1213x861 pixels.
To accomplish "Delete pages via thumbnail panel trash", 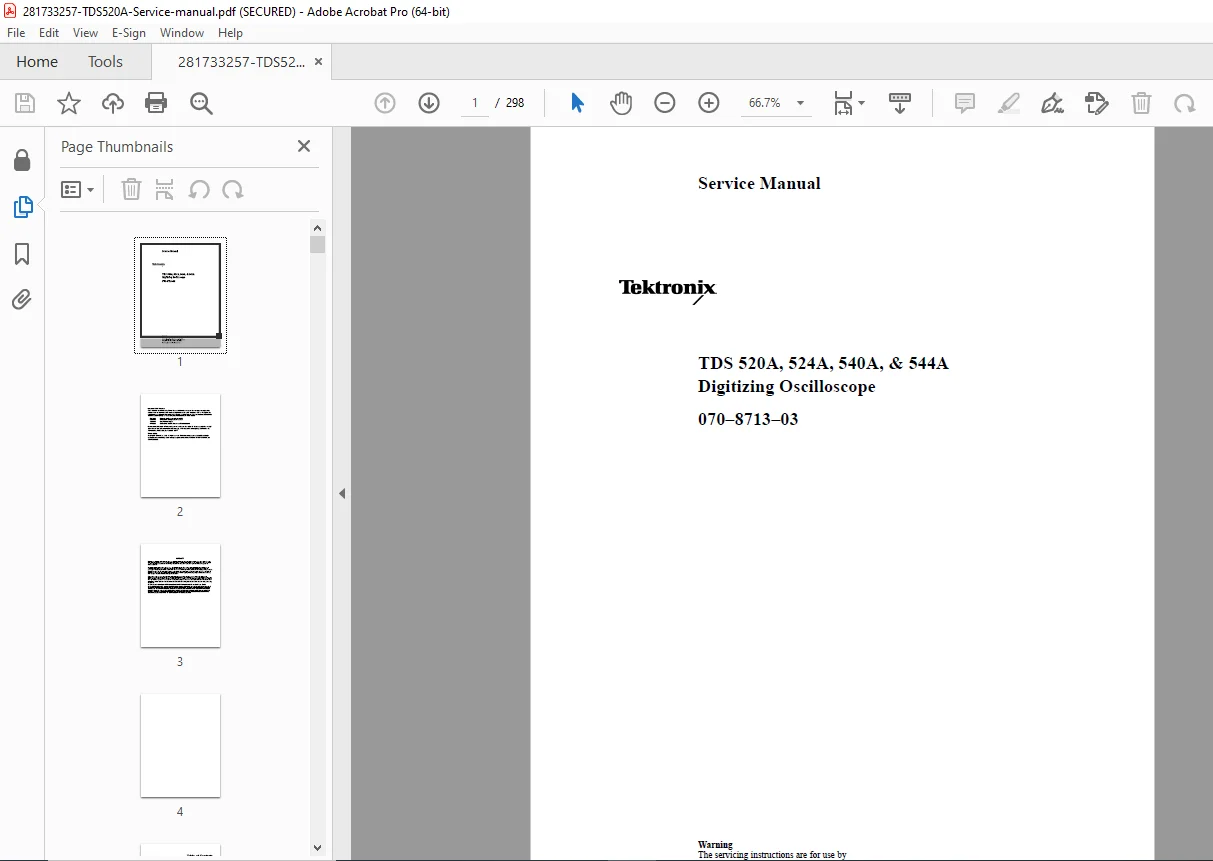I will pyautogui.click(x=131, y=189).
